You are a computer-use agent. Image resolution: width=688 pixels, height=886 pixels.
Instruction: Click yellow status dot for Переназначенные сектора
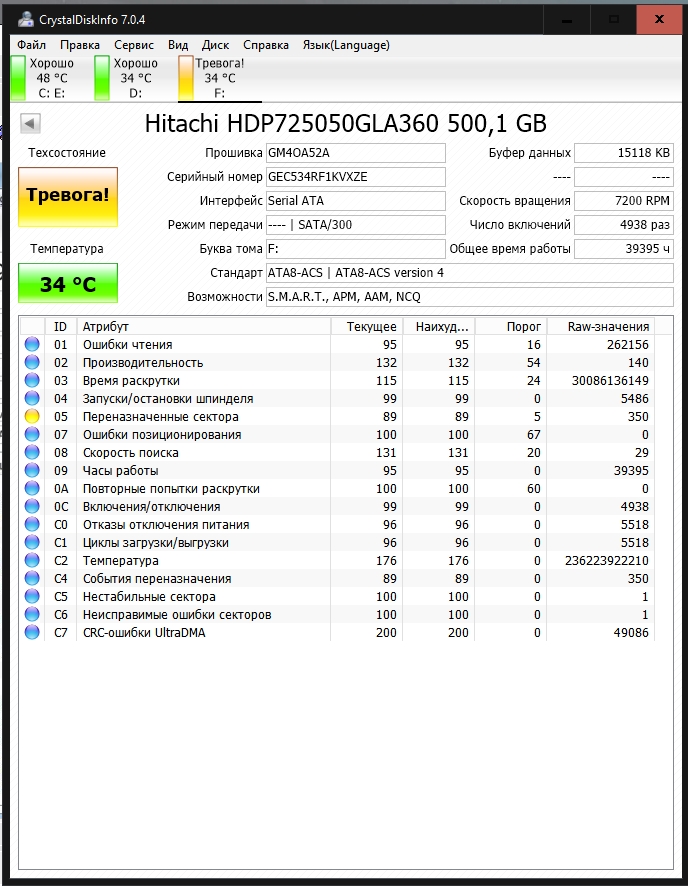tap(32, 417)
